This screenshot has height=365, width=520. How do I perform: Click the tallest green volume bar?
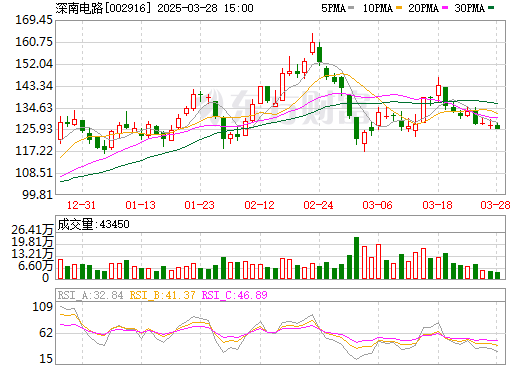coord(356,258)
